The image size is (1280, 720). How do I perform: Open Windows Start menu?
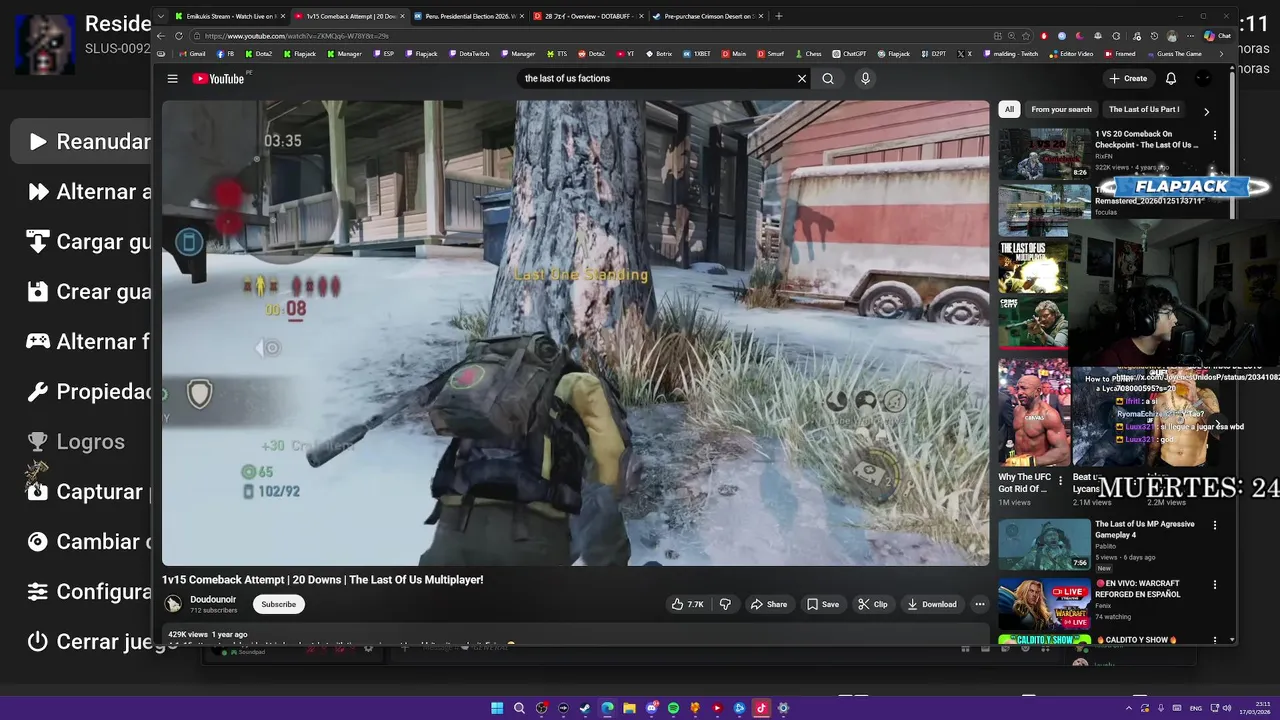coord(497,708)
